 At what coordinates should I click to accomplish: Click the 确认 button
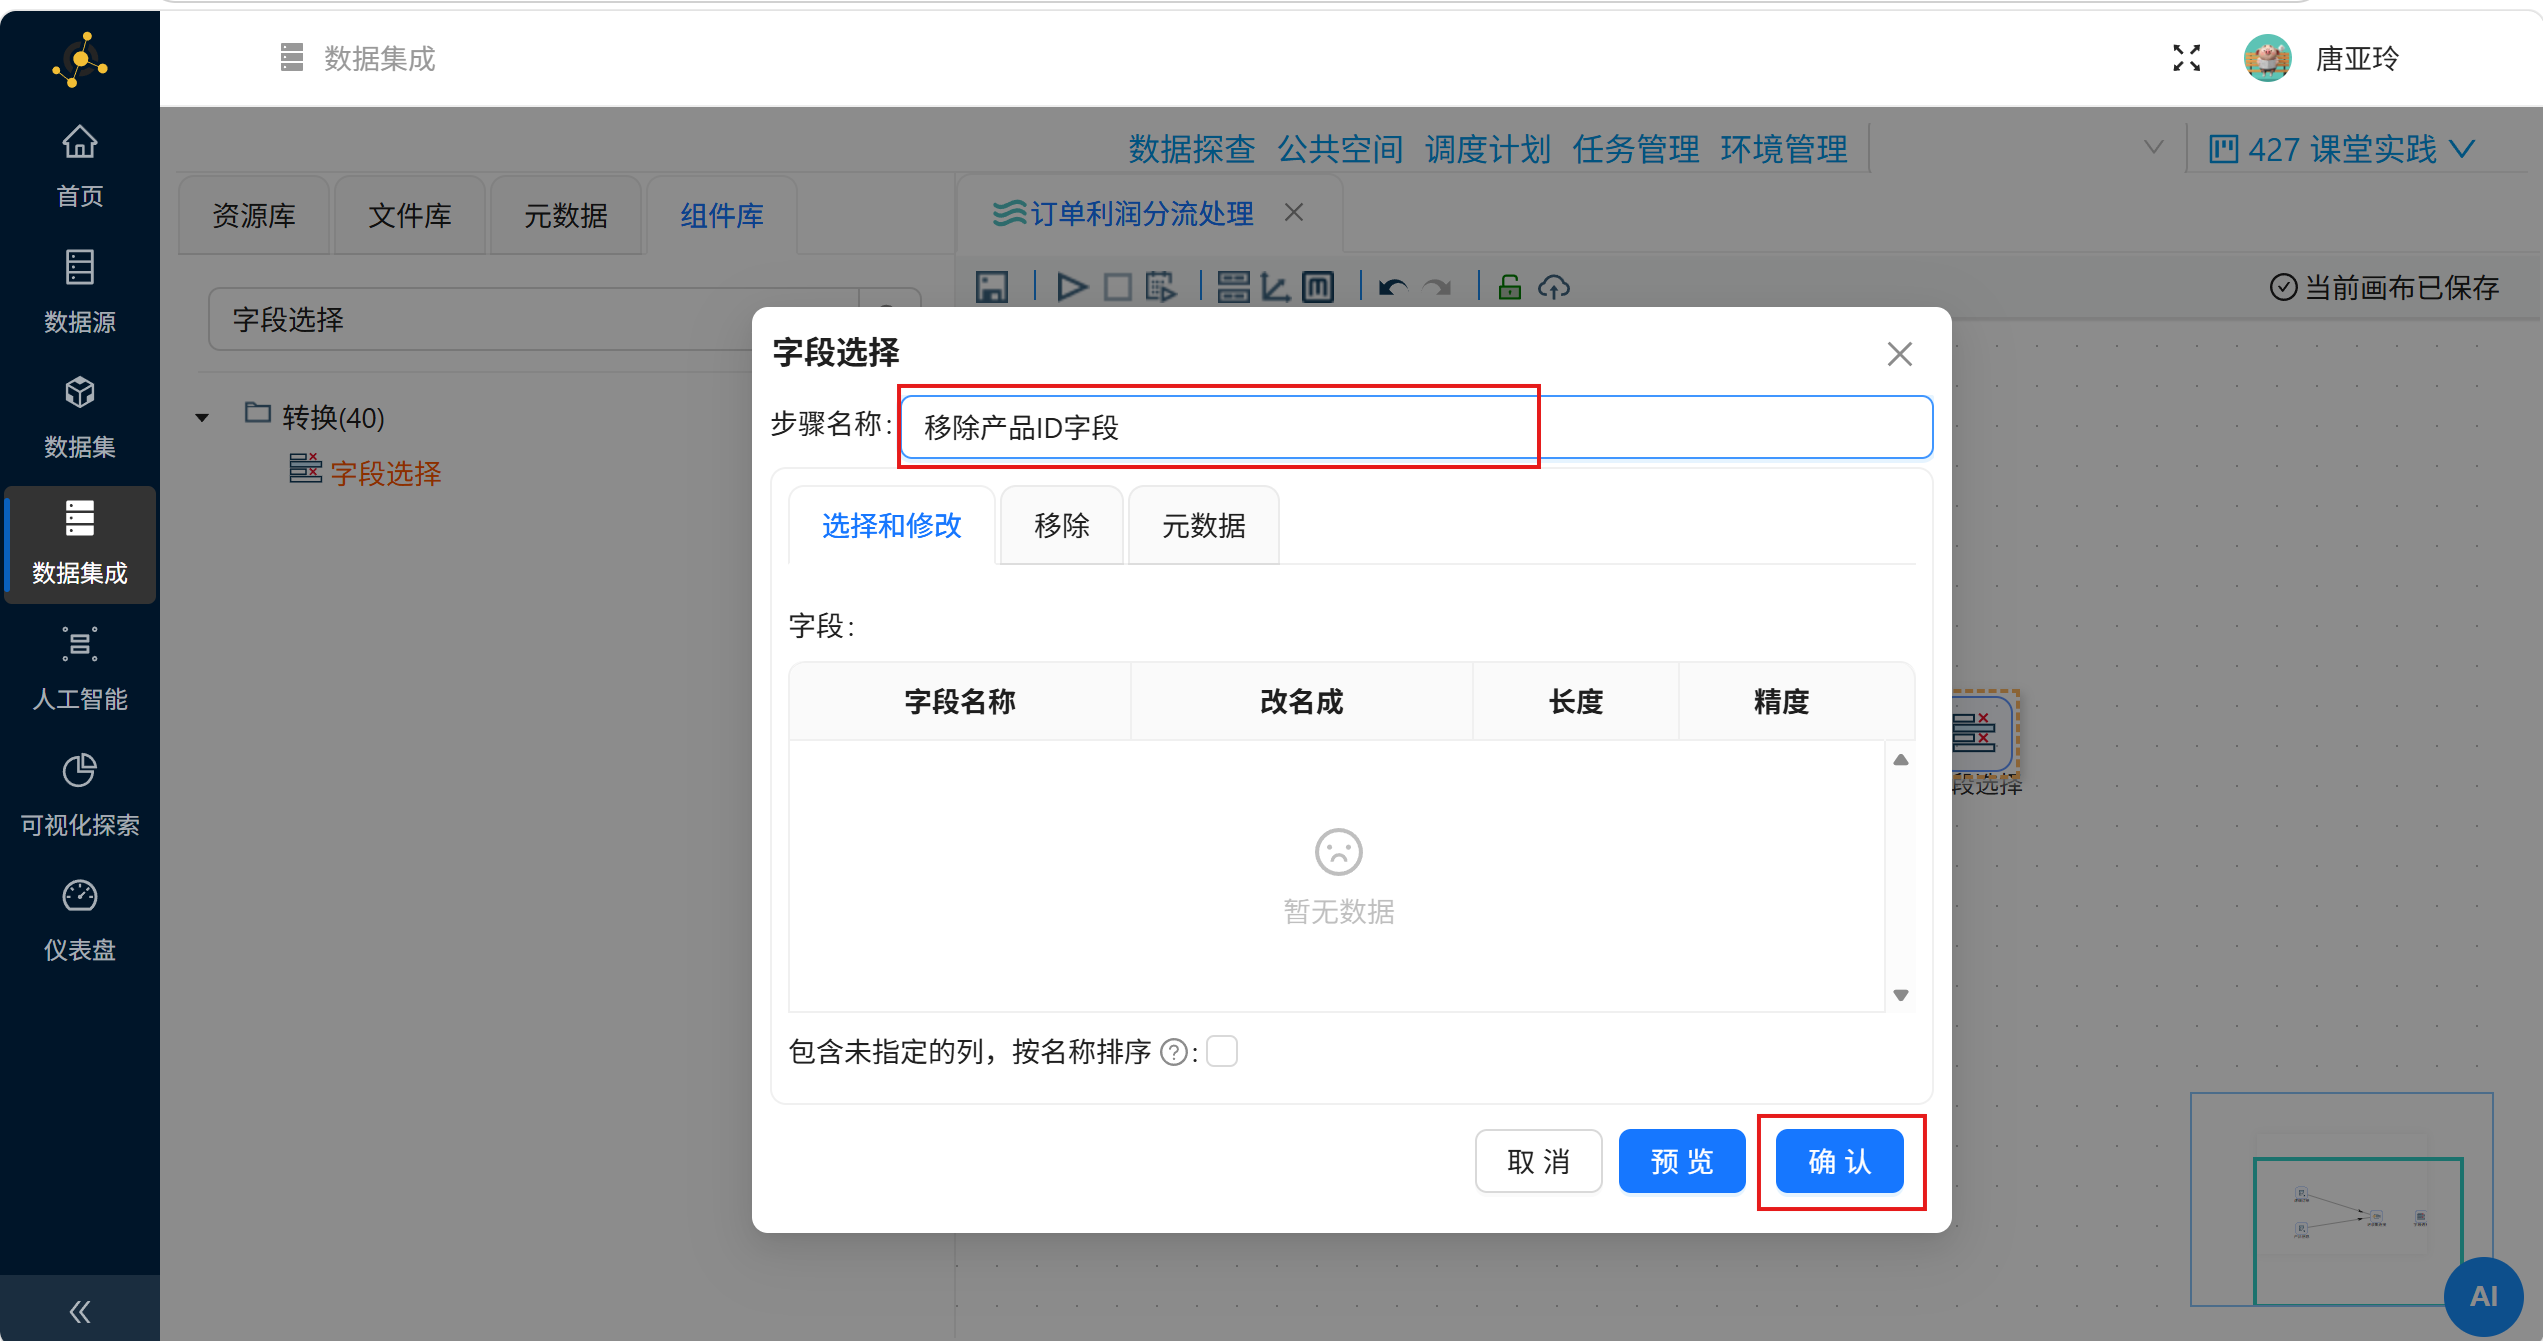1839,1162
